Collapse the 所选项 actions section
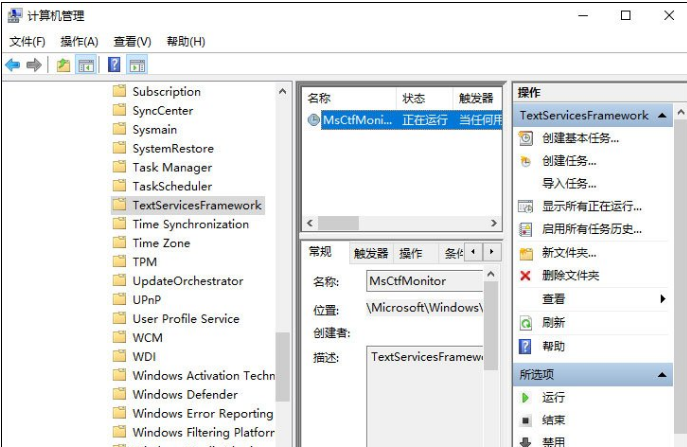The height and width of the screenshot is (447, 687). click(662, 375)
